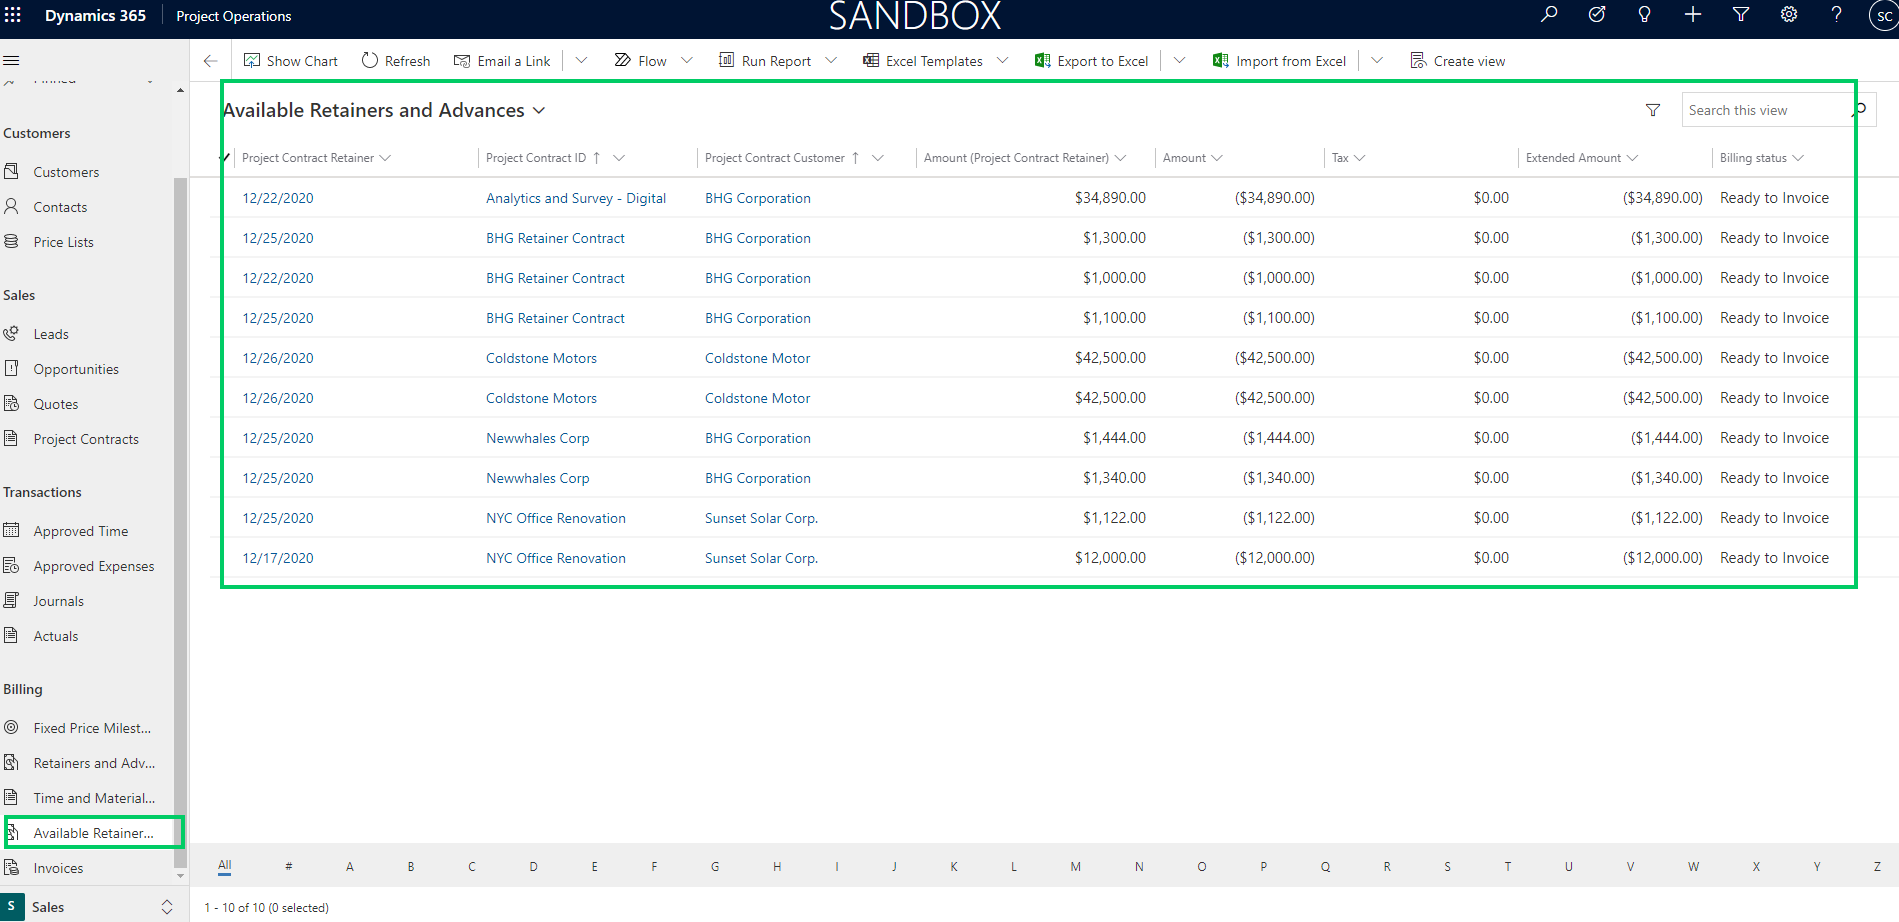Viewport: 1899px width, 922px height.
Task: Click the lightbulb assistant icon
Action: coord(1644,15)
